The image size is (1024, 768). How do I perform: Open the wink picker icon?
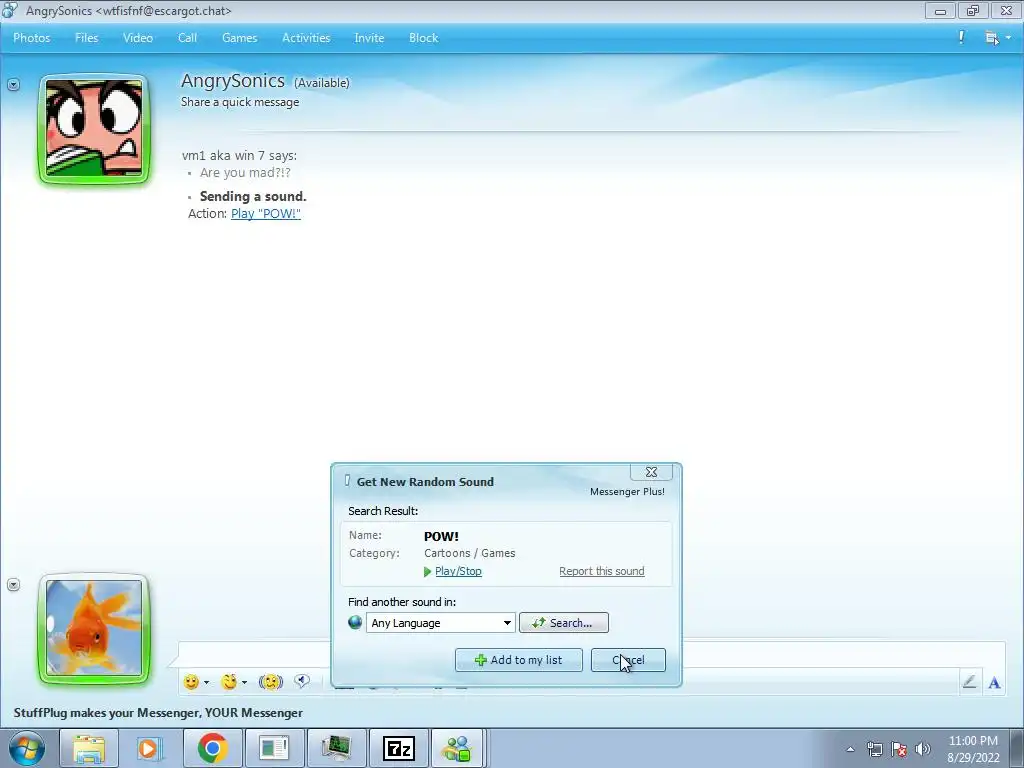(x=229, y=682)
